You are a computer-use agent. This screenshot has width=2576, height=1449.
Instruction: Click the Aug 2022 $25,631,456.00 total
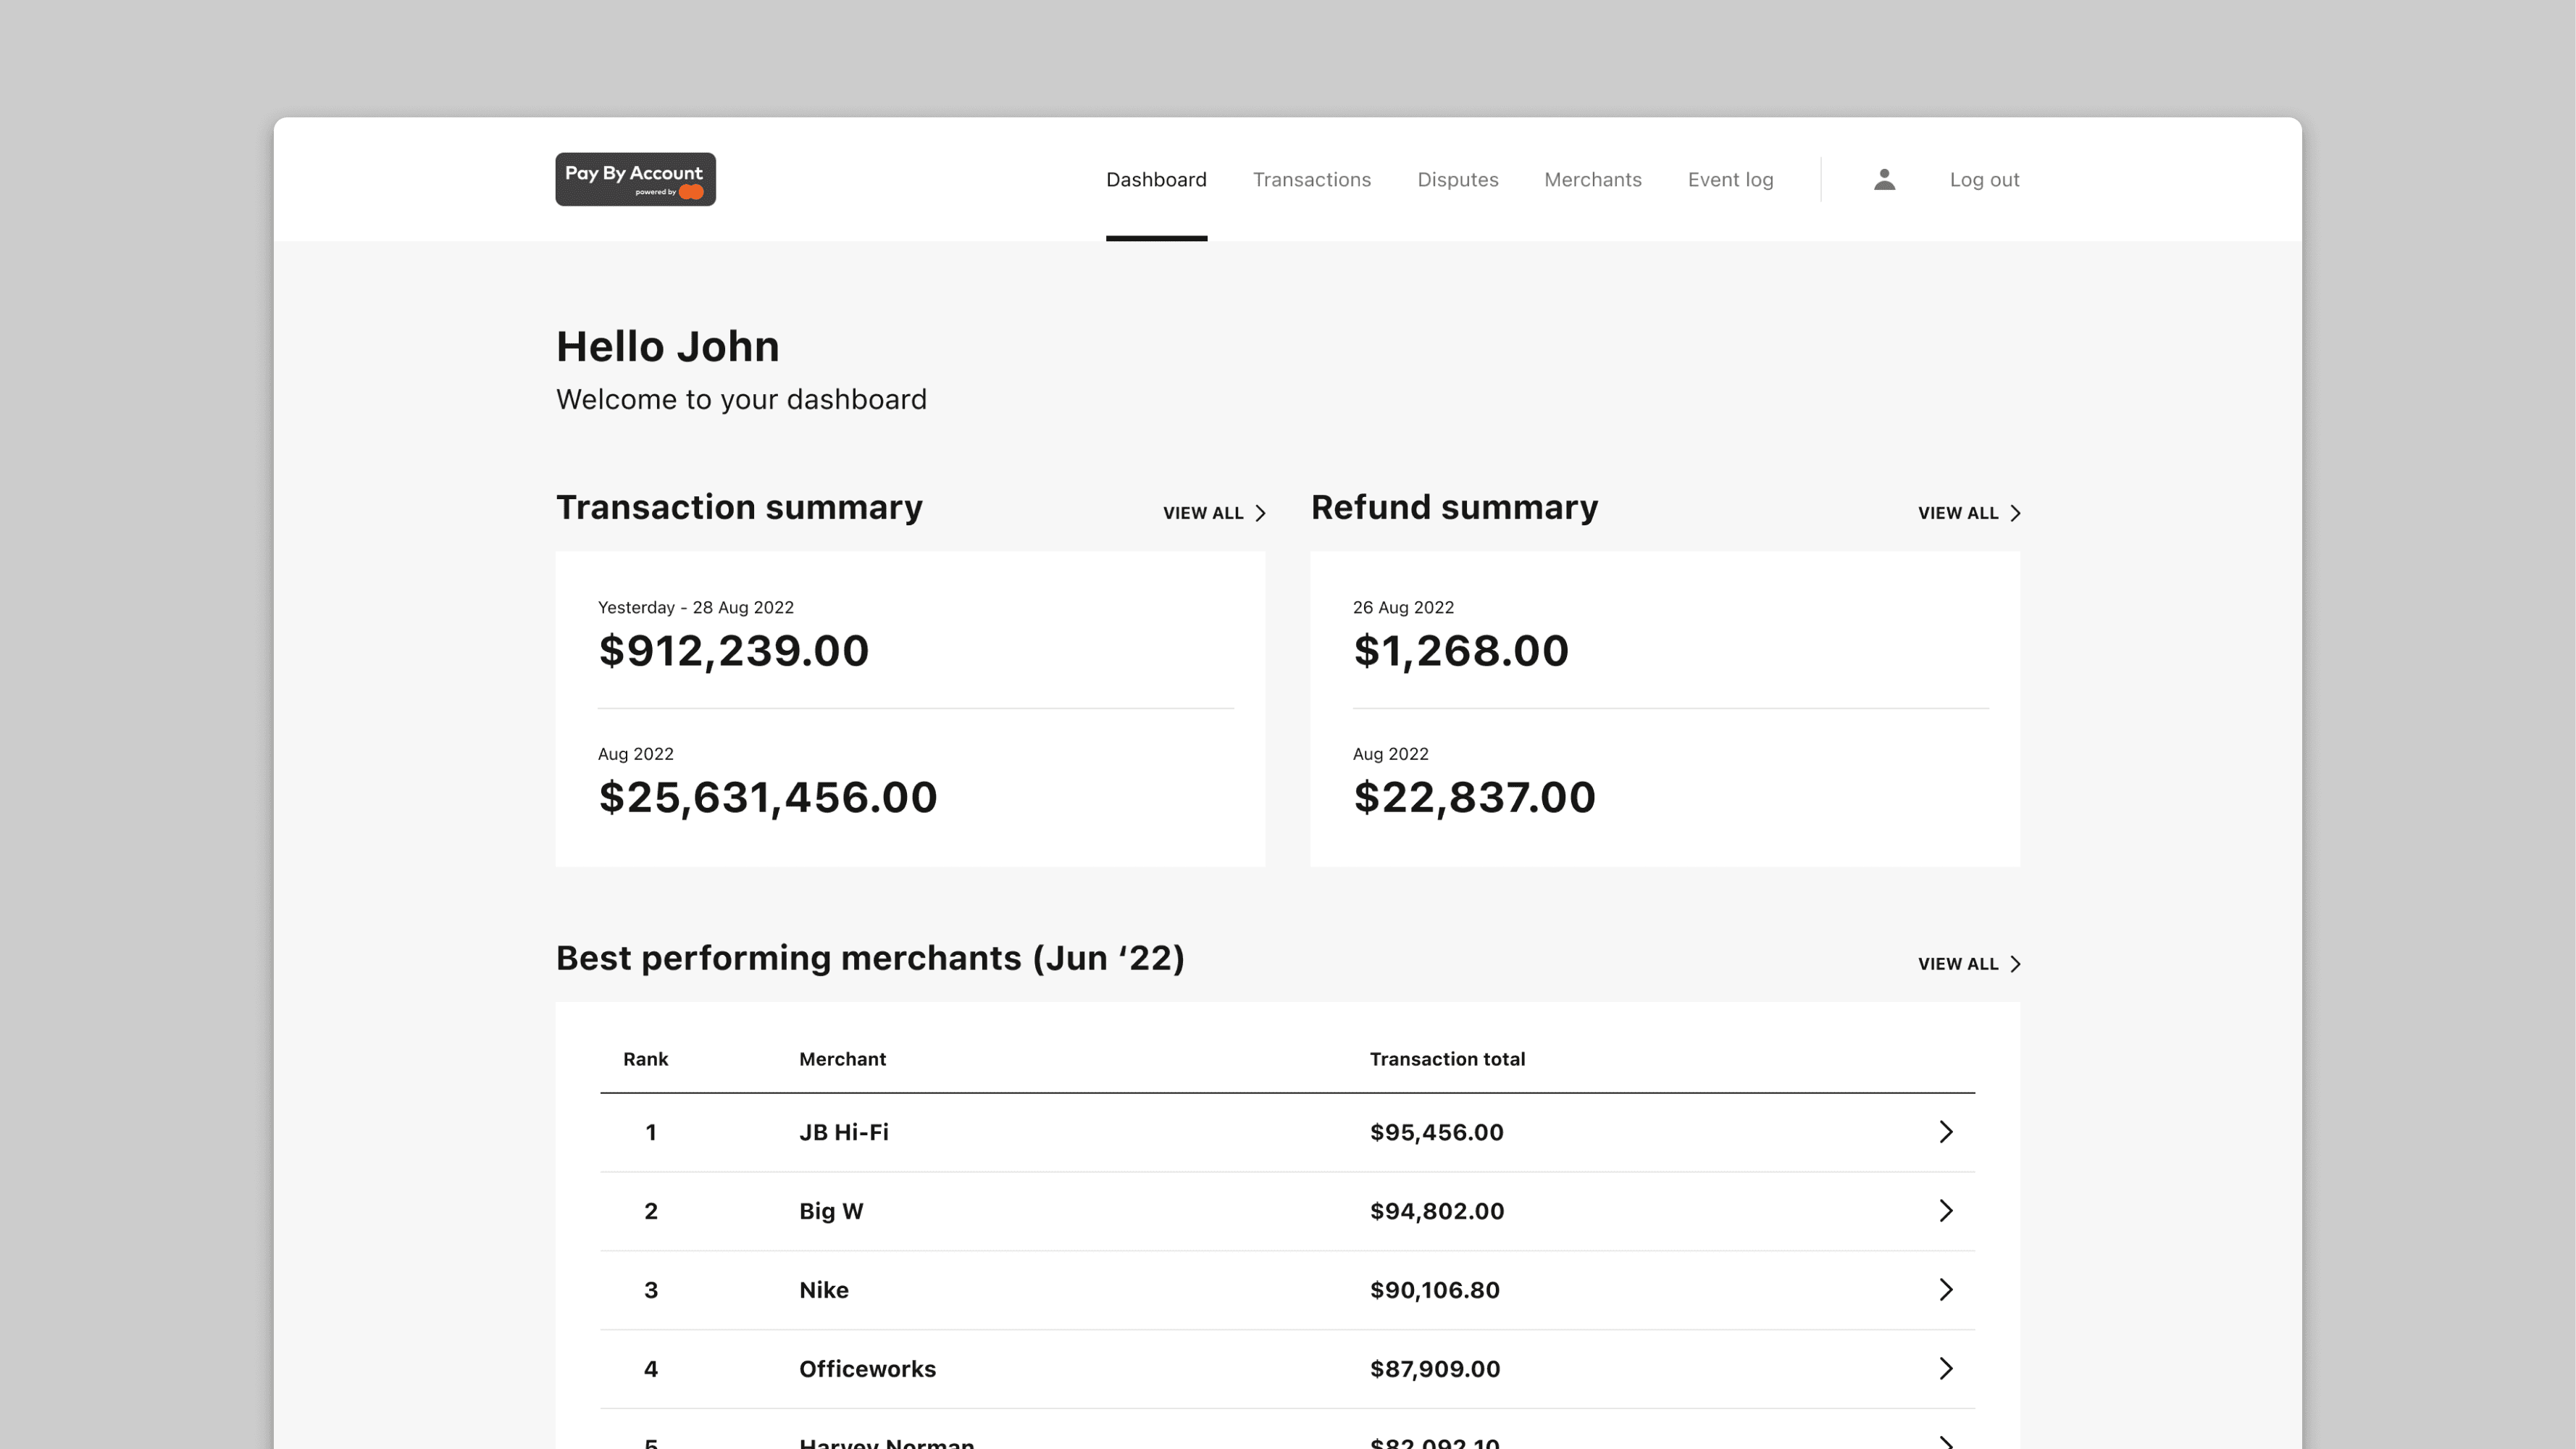tap(767, 797)
